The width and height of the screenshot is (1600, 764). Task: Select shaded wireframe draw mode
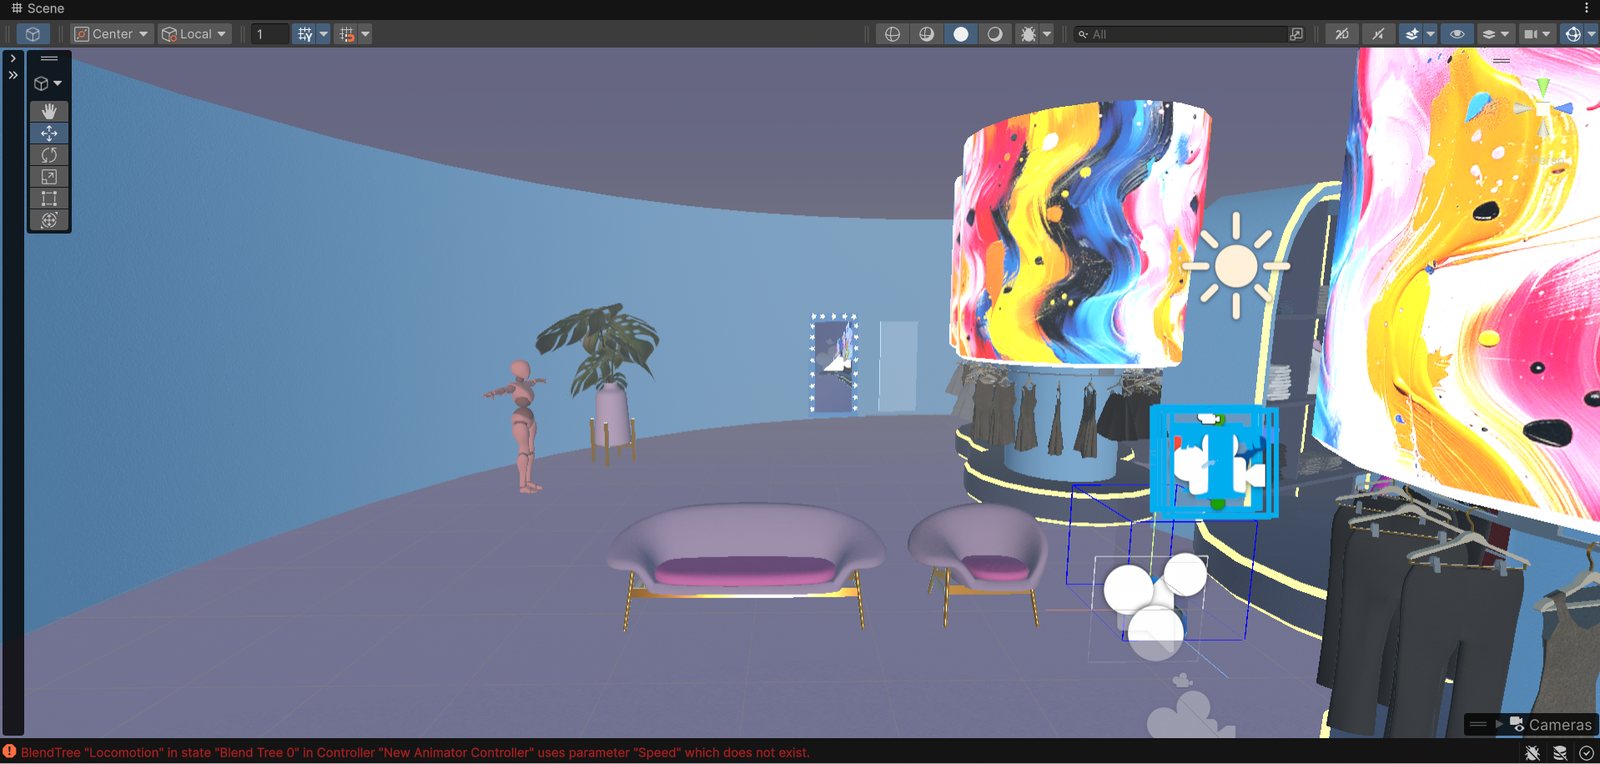(927, 34)
